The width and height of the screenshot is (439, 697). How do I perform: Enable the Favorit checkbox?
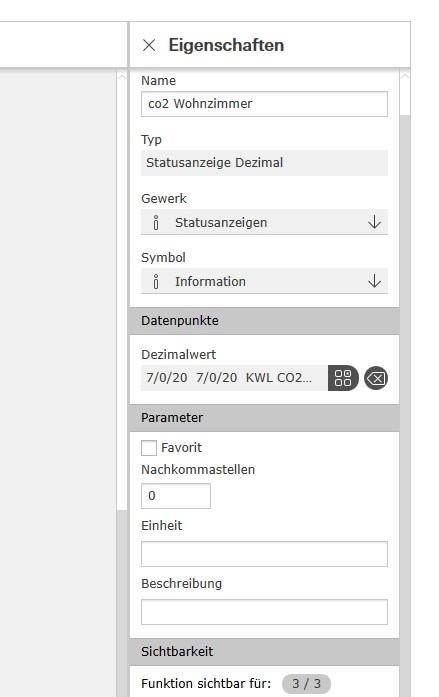coord(149,448)
